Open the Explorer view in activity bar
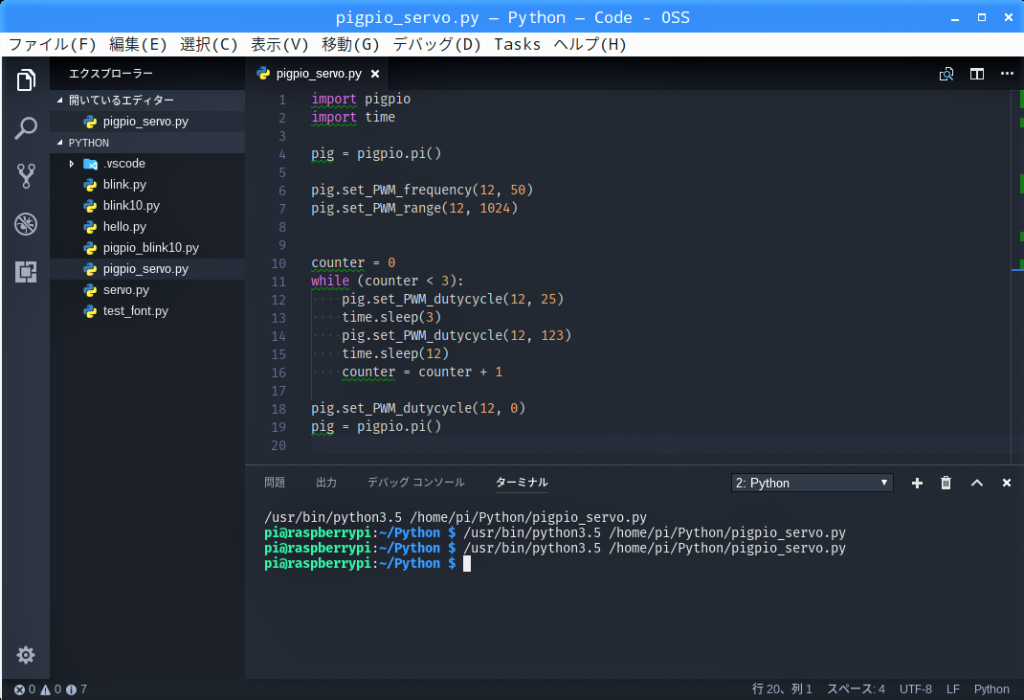The height and width of the screenshot is (700, 1024). click(26, 81)
